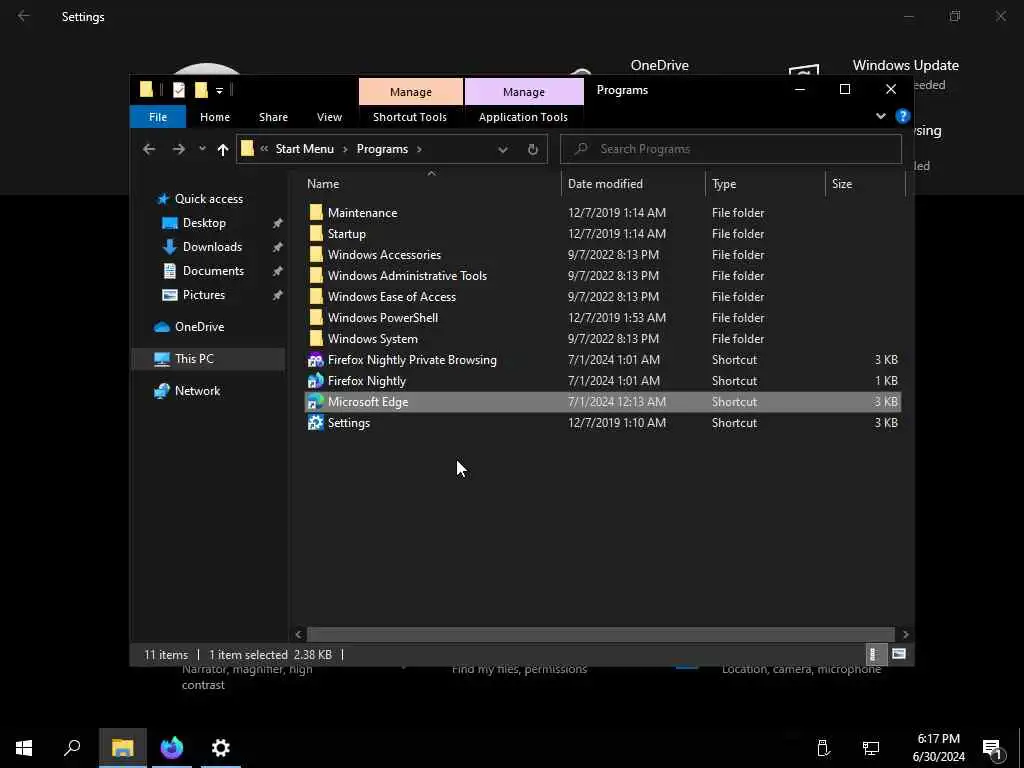Viewport: 1024px width, 768px height.
Task: Open taskbar search magnifier
Action: pyautogui.click(x=72, y=748)
